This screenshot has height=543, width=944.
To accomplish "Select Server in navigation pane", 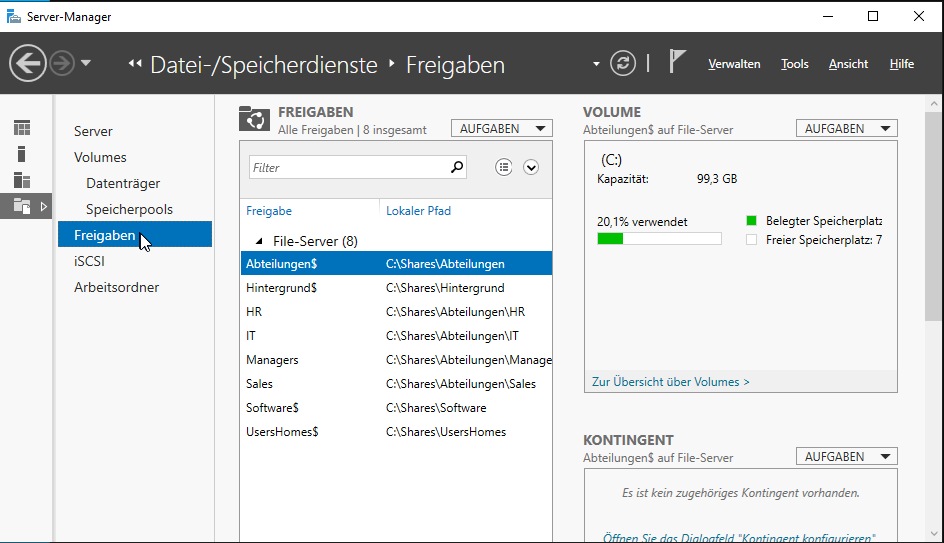I will [x=93, y=131].
